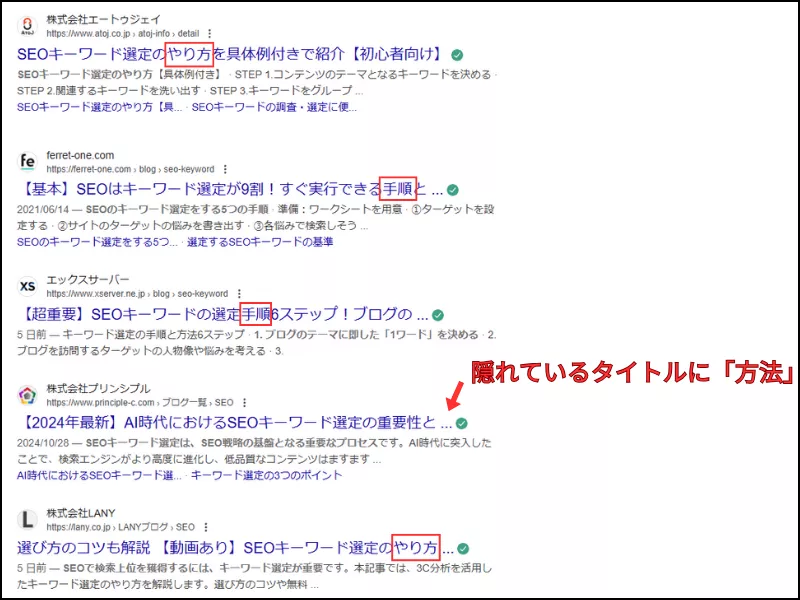The image size is (800, 600).
Task: Click the URL https://ferret-one.com › blog › seo-keyword
Action: click(x=130, y=169)
